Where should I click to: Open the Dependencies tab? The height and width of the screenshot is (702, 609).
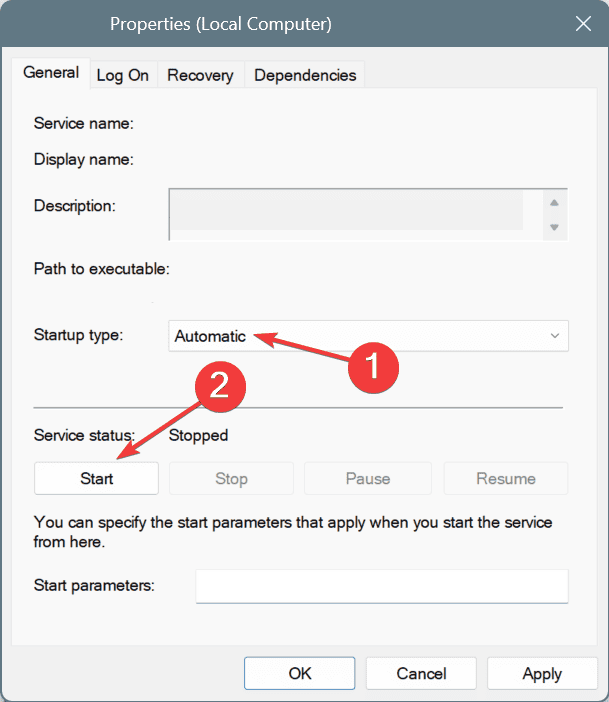[305, 75]
